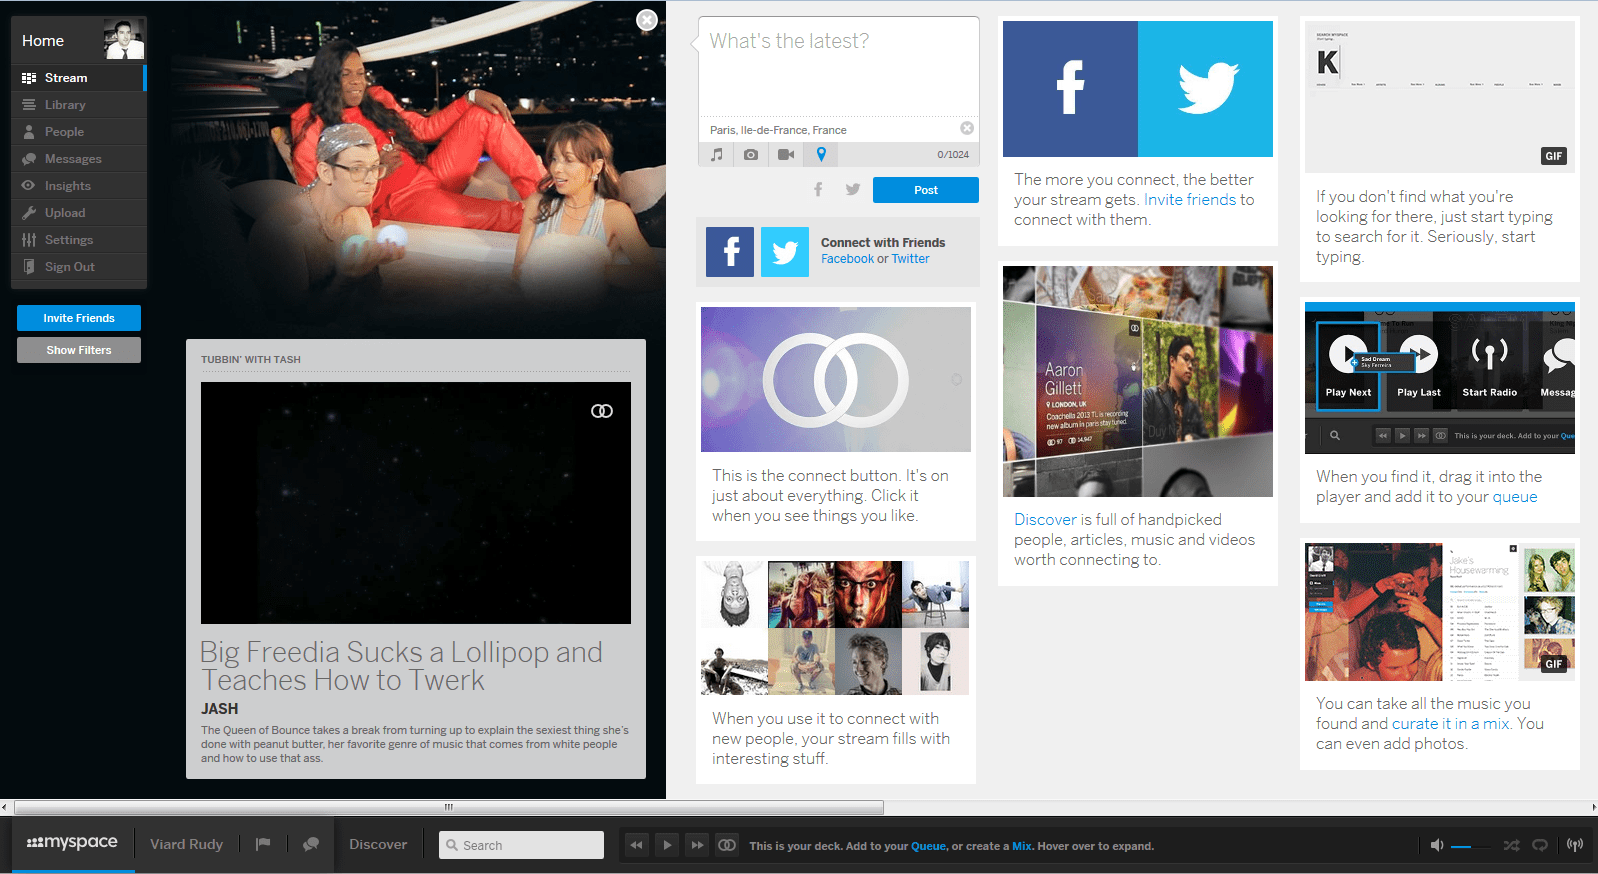Click Queue link in deck message
This screenshot has width=1598, height=874.
pos(928,846)
